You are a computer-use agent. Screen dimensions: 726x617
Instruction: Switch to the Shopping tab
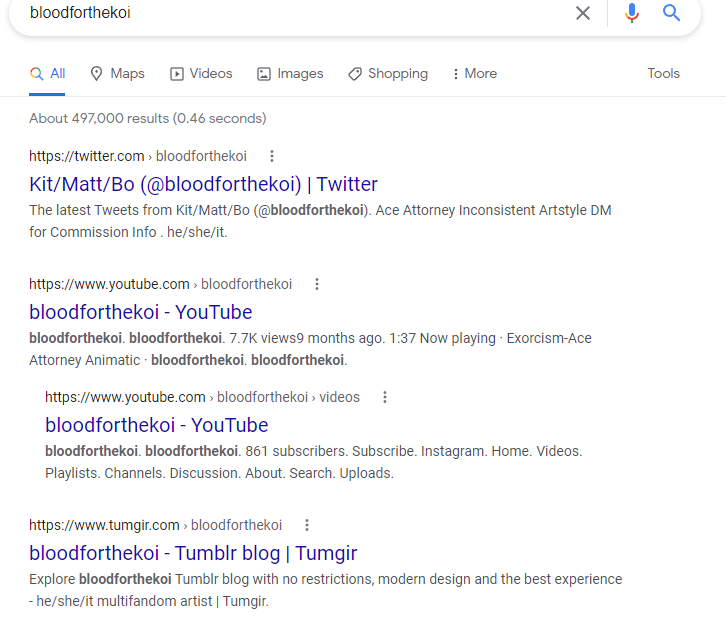[x=388, y=74]
